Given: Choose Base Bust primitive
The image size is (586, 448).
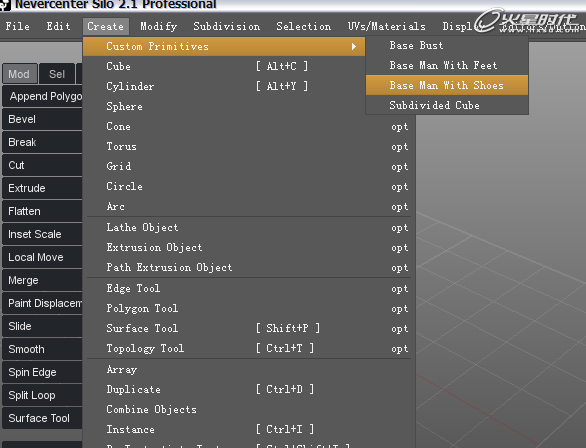Looking at the screenshot, I should click(x=447, y=45).
